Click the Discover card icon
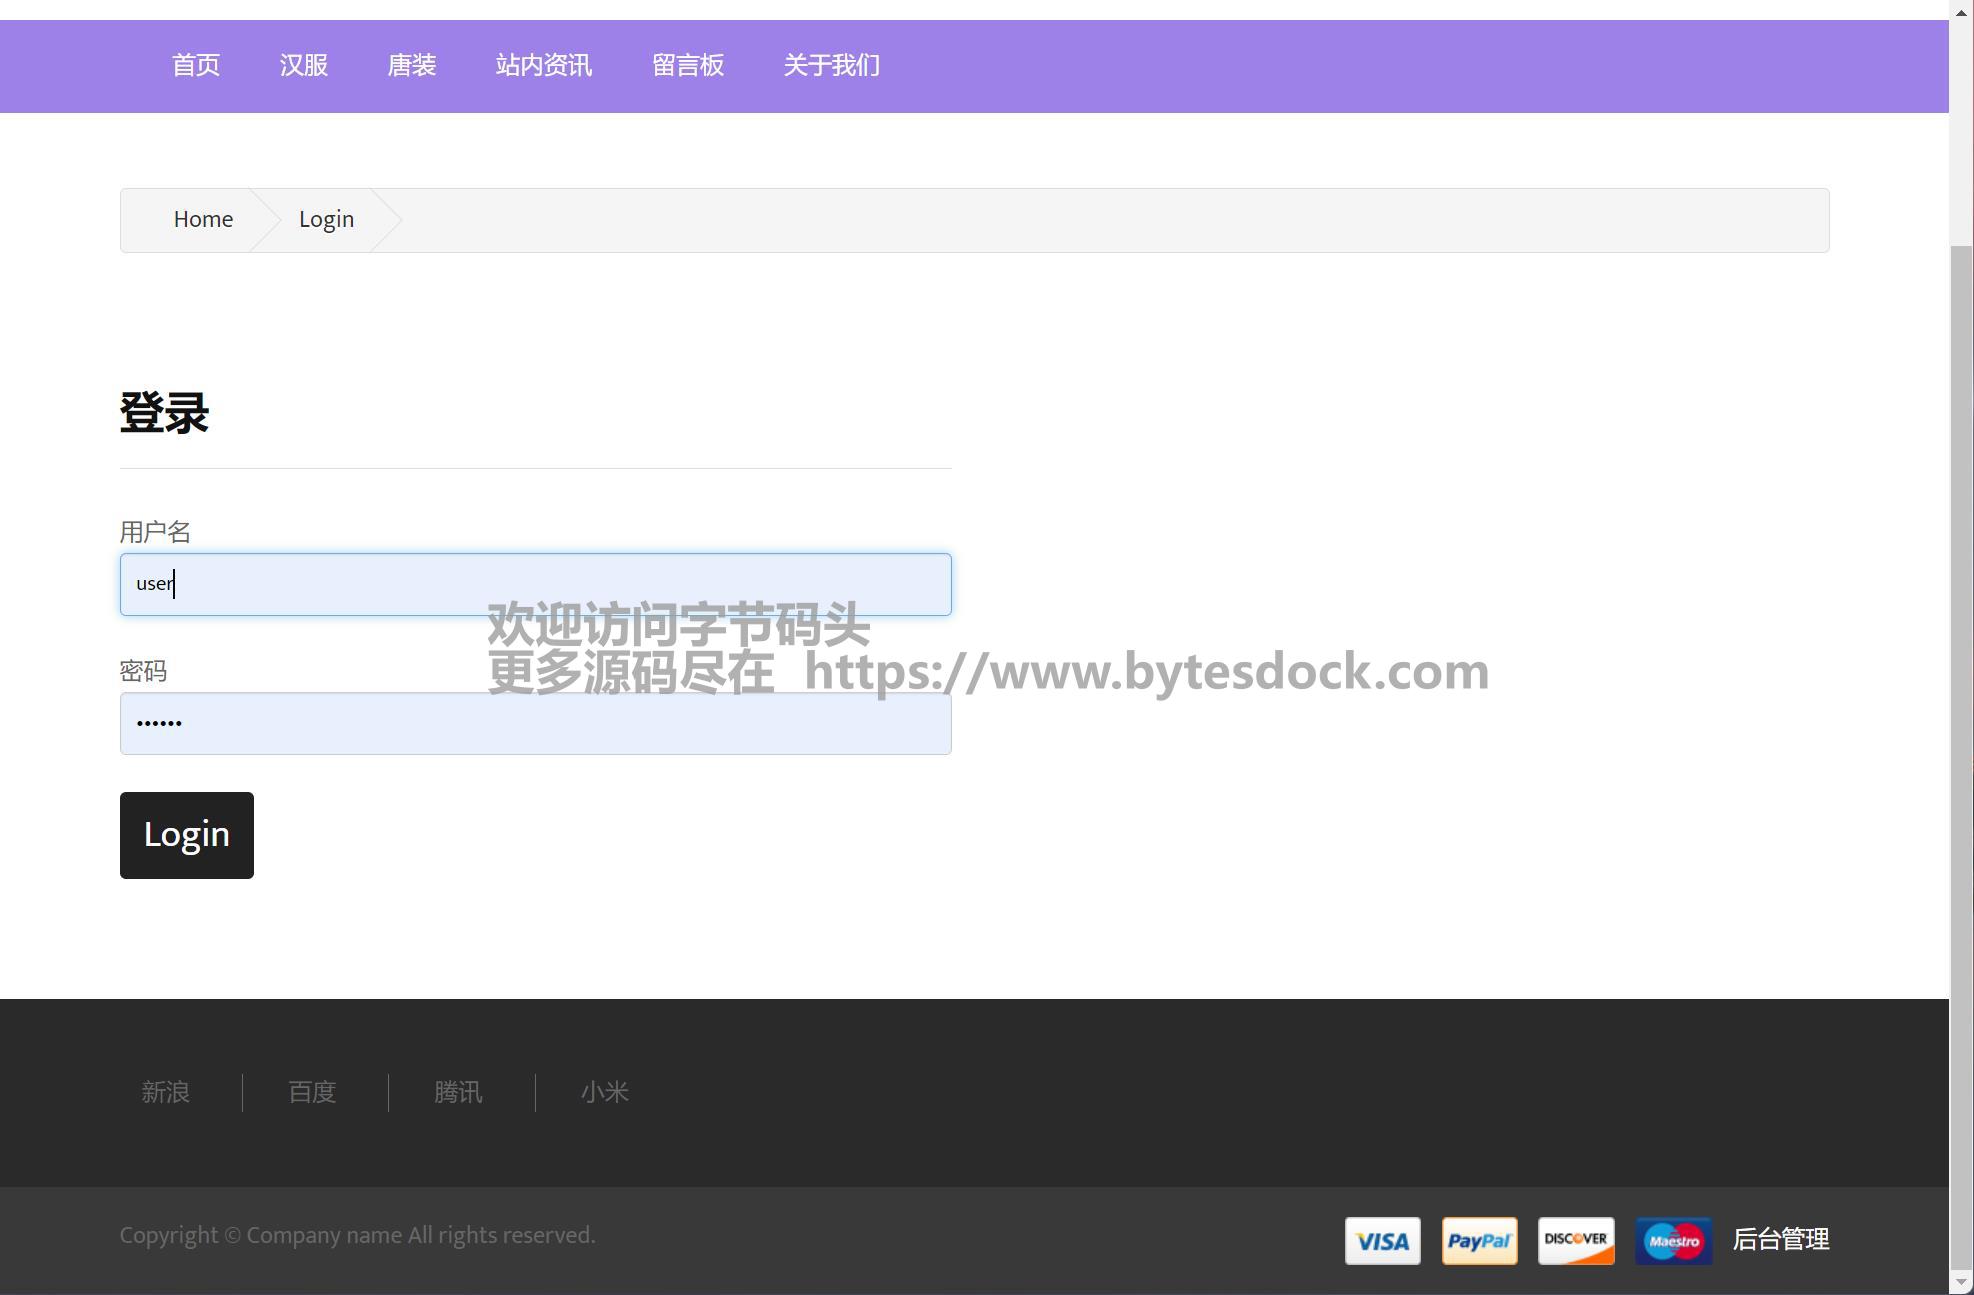 (1576, 1241)
